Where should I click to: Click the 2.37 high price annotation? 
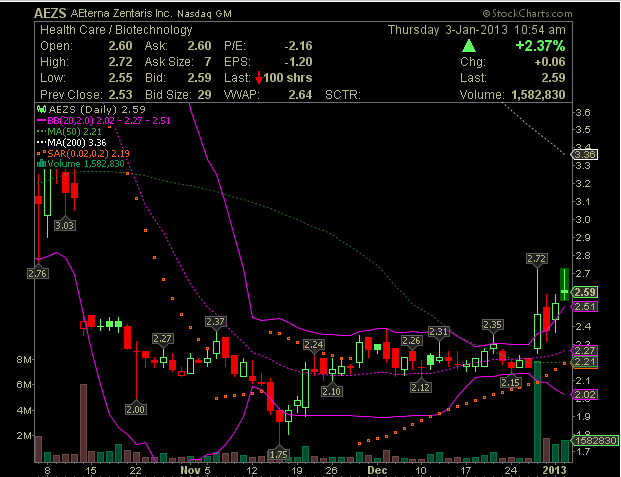pos(215,321)
